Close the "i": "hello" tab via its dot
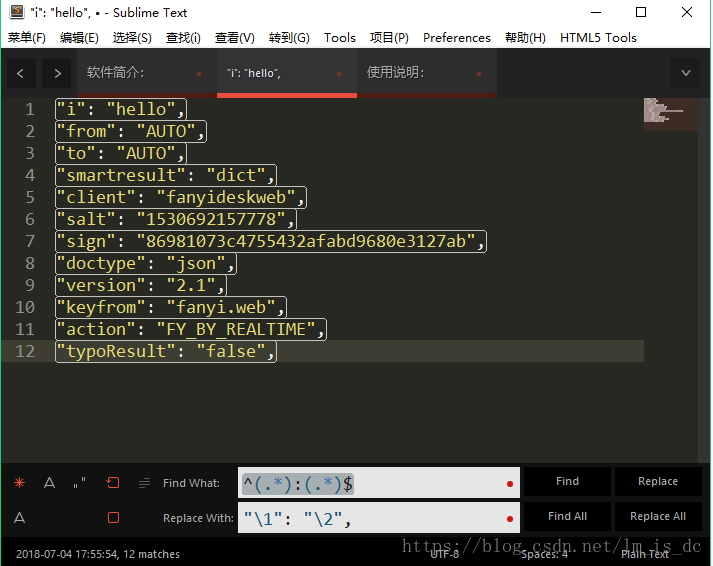 (339, 74)
